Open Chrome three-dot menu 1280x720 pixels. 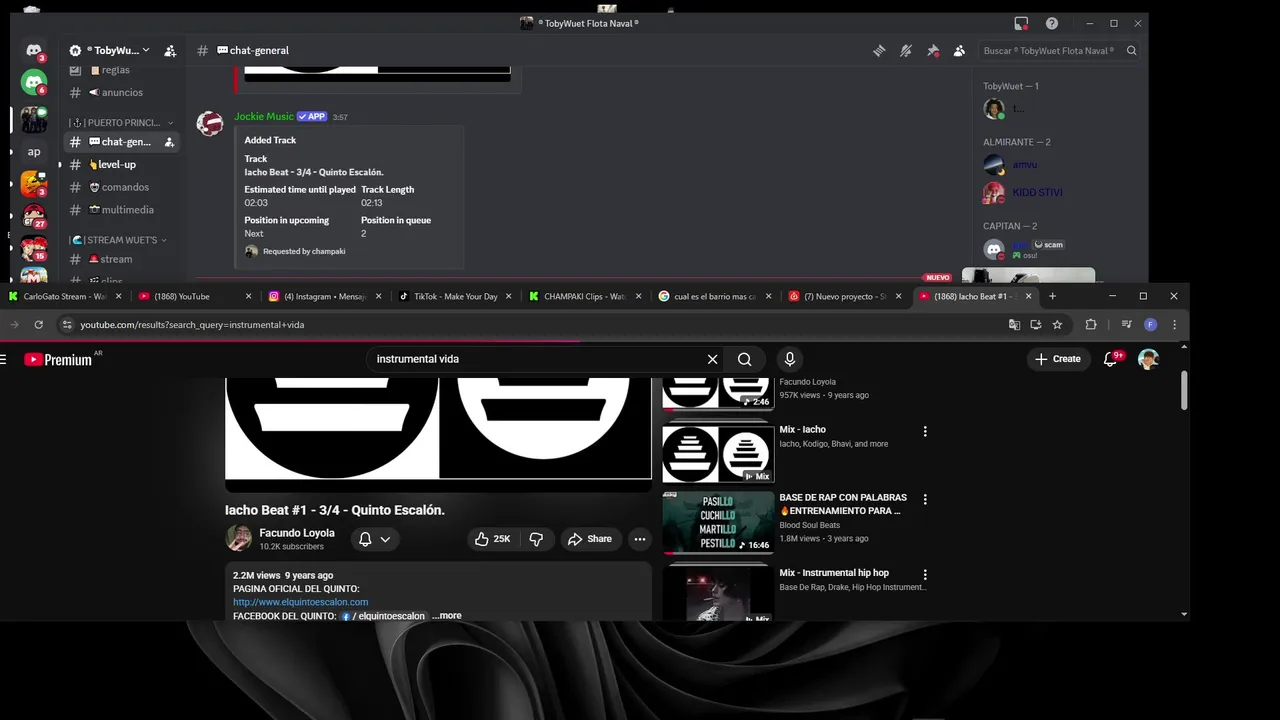pyautogui.click(x=1174, y=324)
